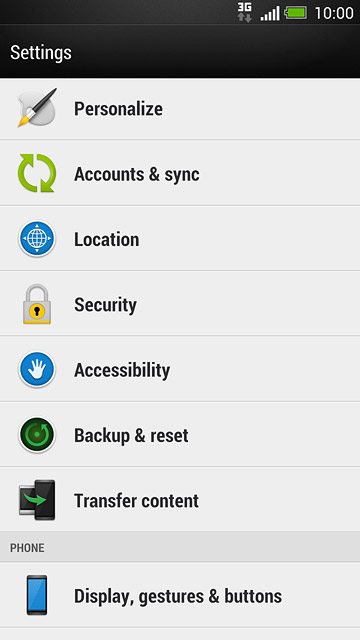Open the Personalize settings
360x640 pixels.
180,109
